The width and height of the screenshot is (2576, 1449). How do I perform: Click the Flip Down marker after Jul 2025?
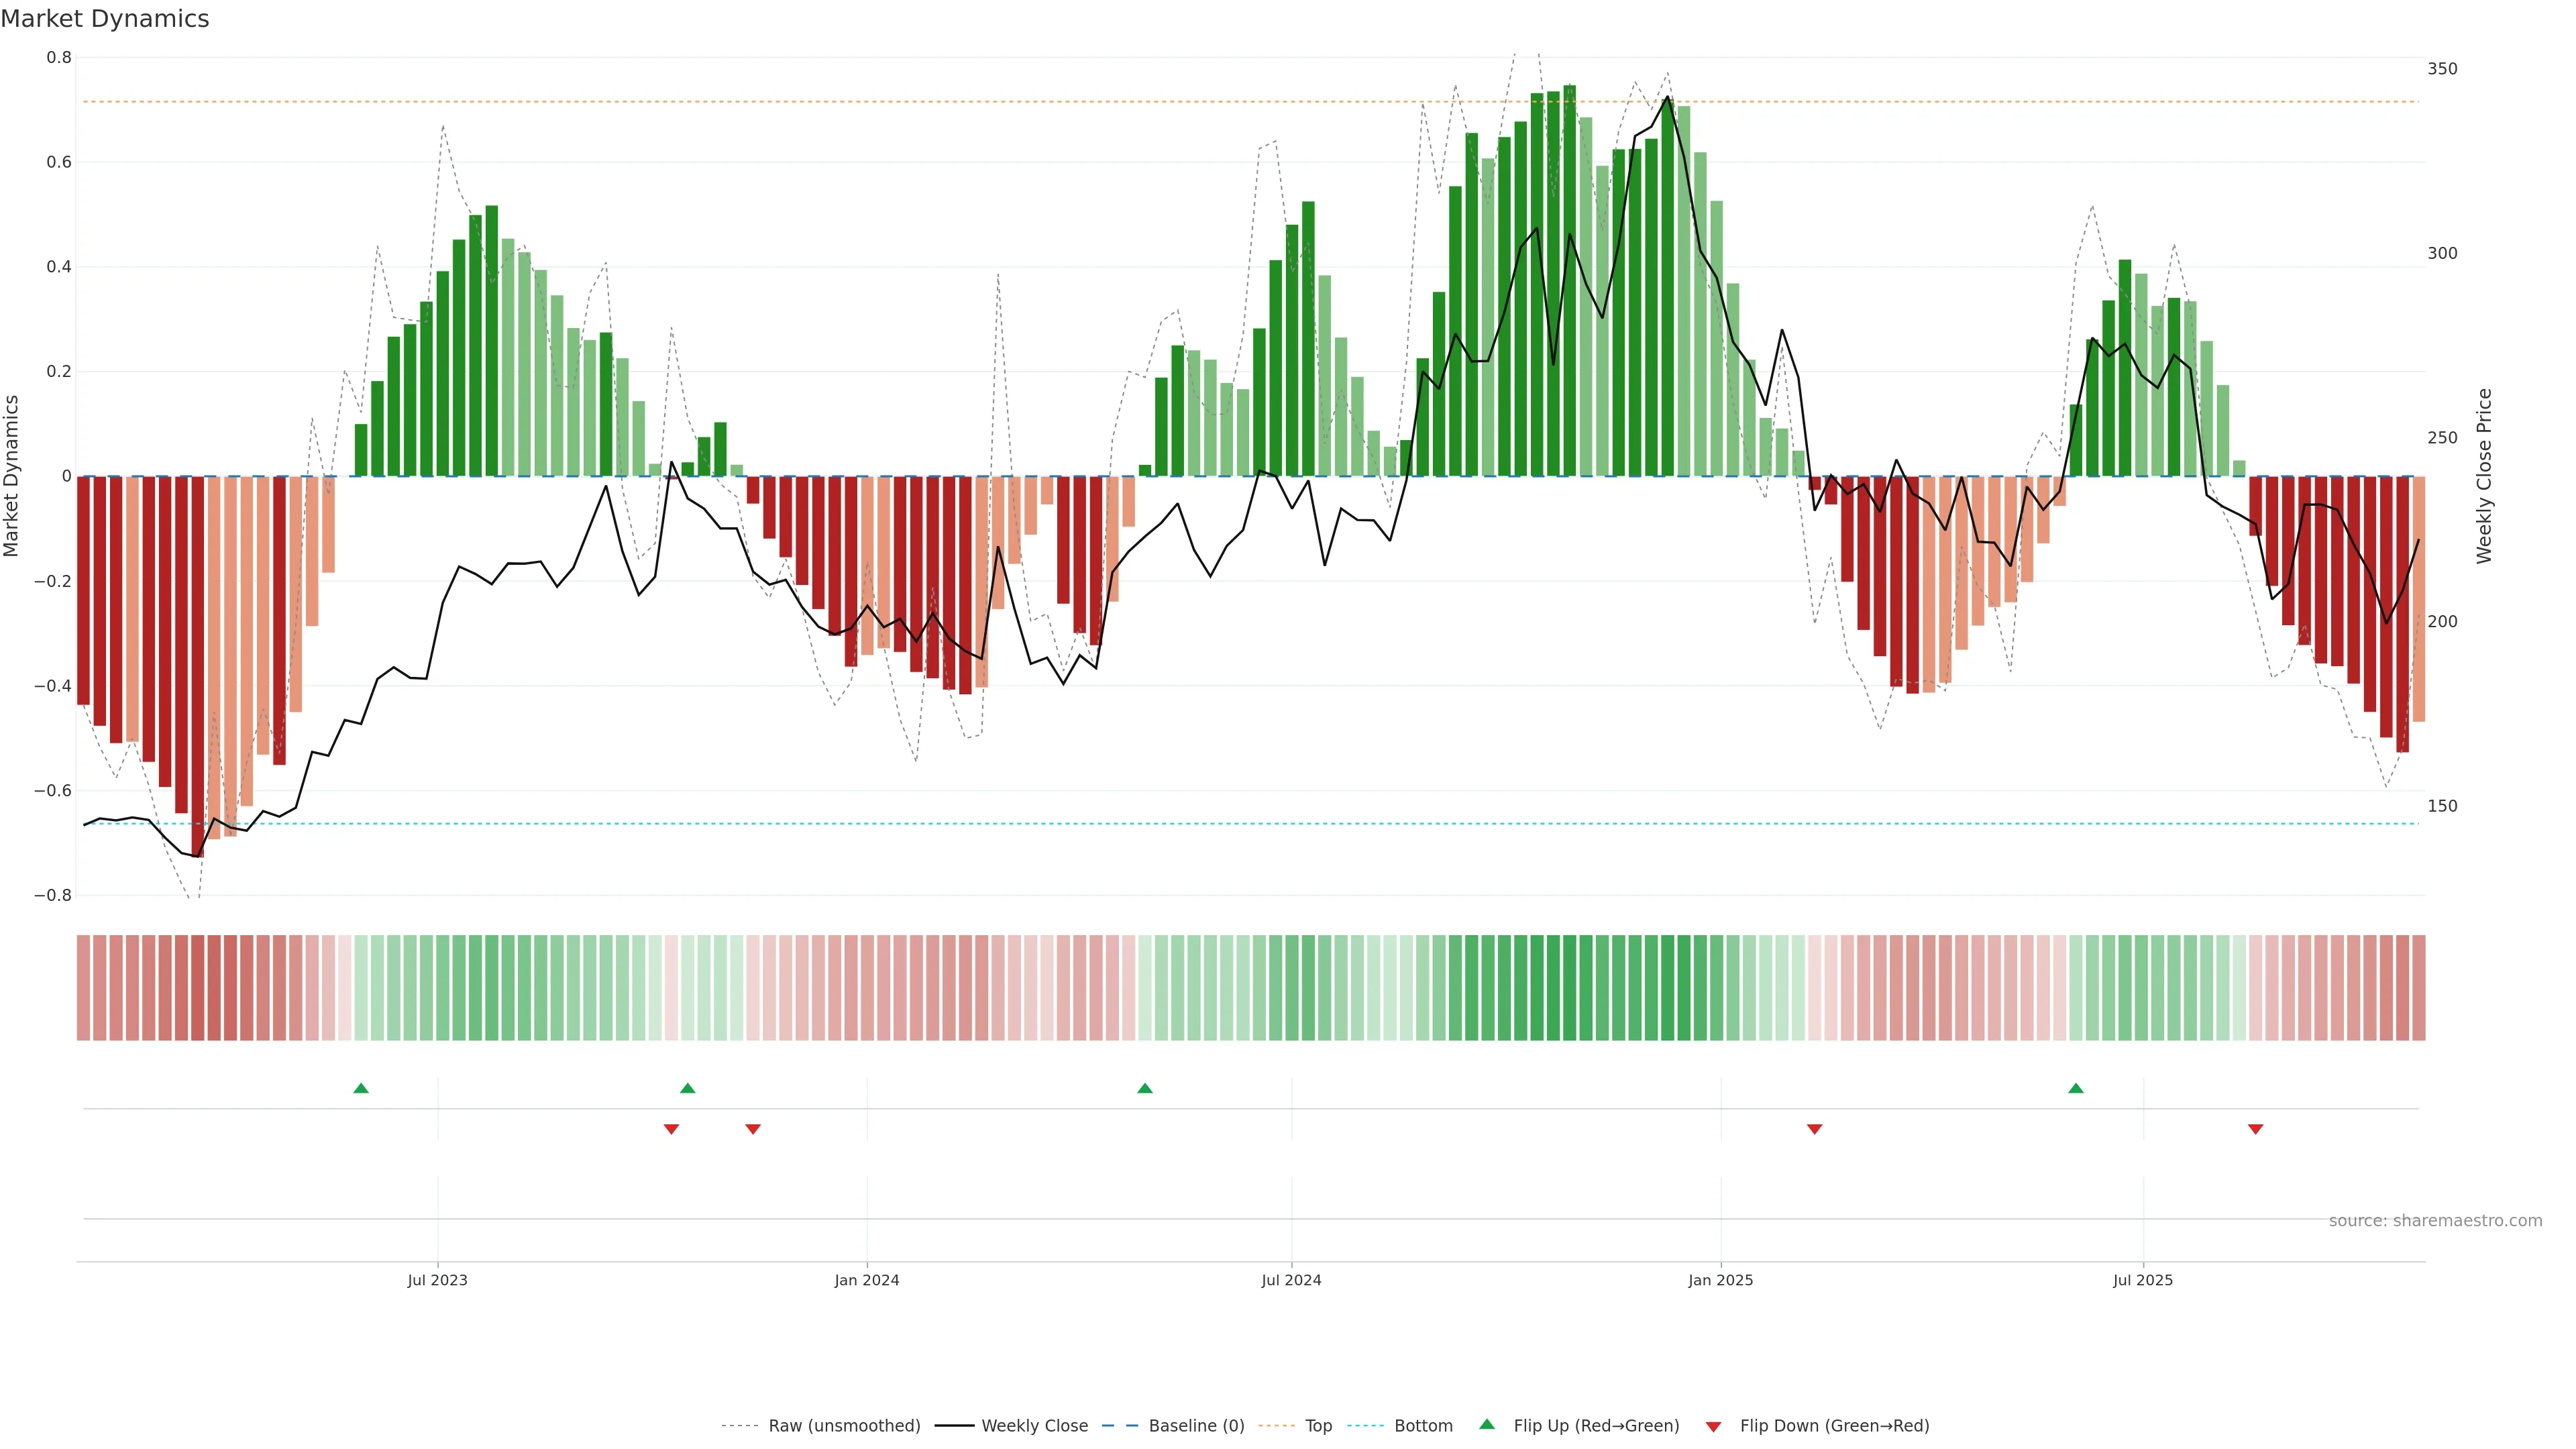point(2255,1129)
